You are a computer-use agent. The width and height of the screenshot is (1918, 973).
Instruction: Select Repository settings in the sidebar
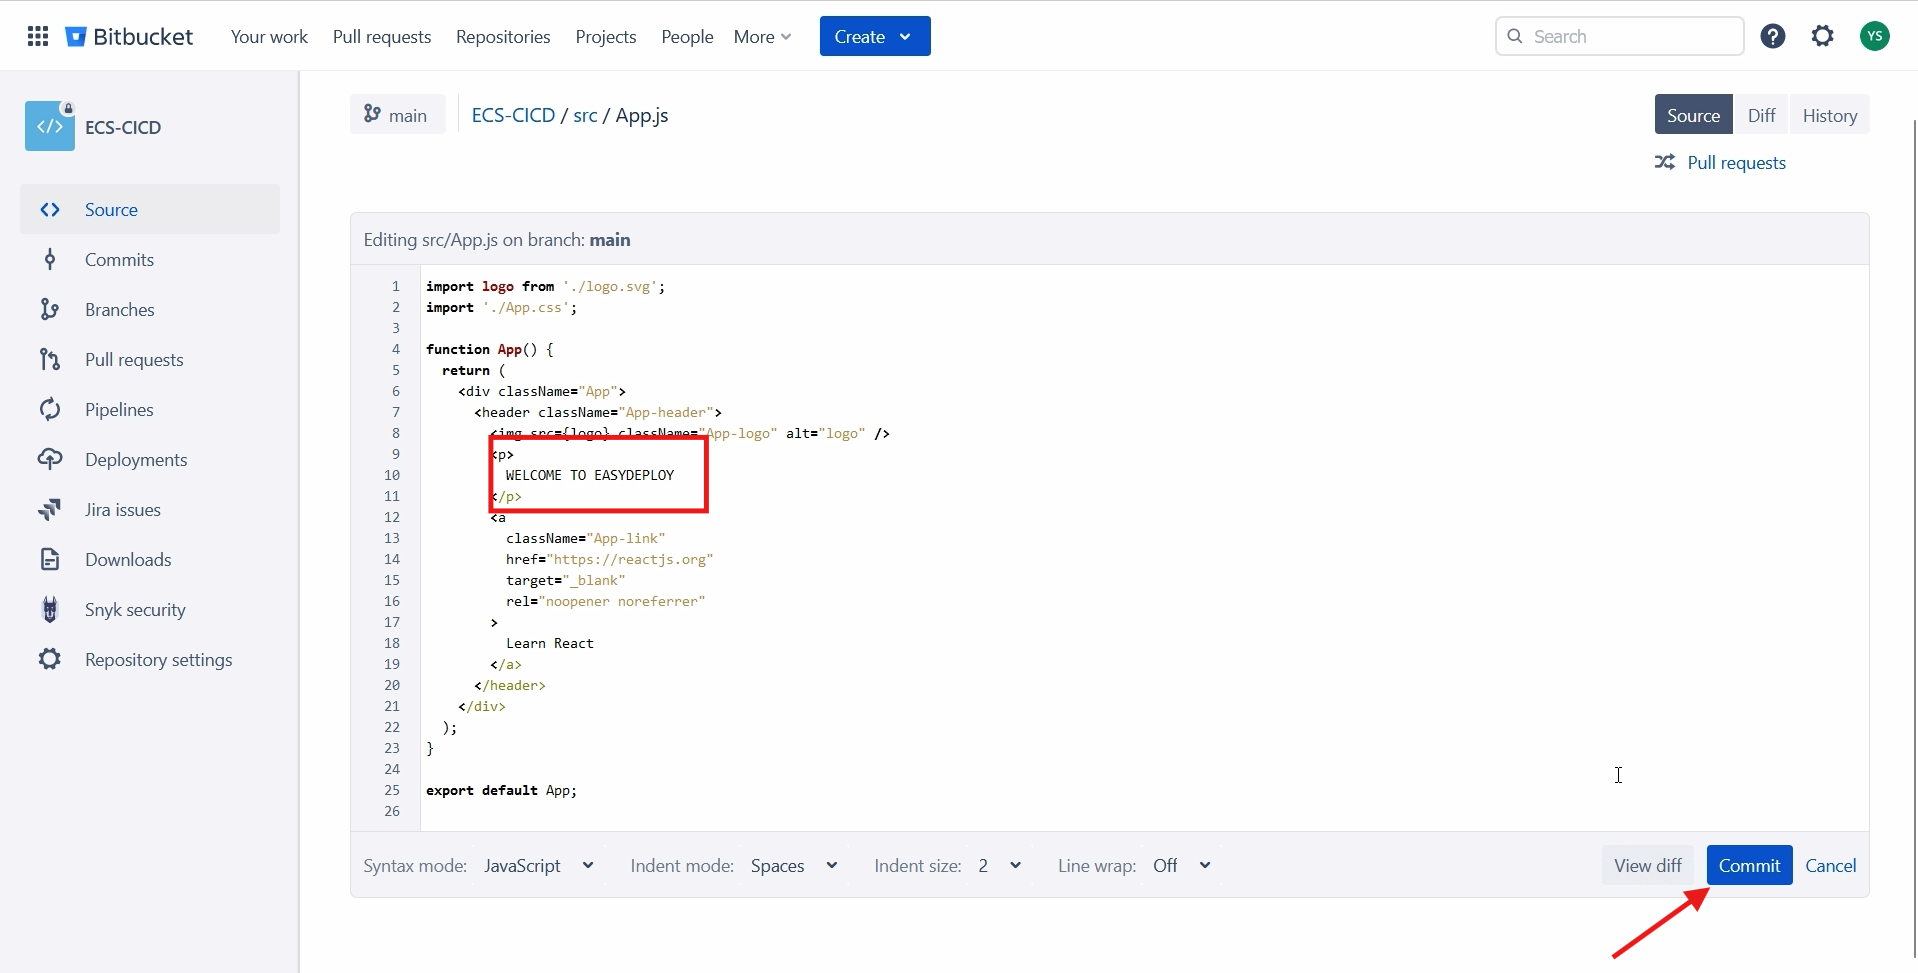tap(150, 659)
